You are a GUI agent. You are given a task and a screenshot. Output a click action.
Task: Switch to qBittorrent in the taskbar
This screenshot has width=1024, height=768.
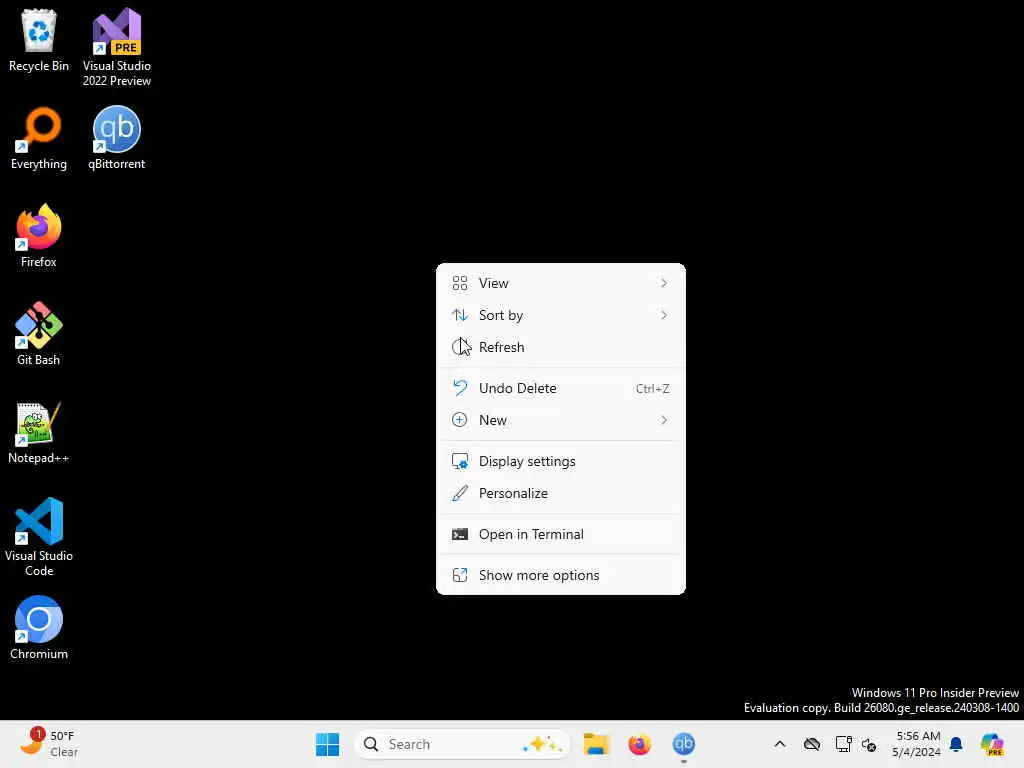coord(683,744)
